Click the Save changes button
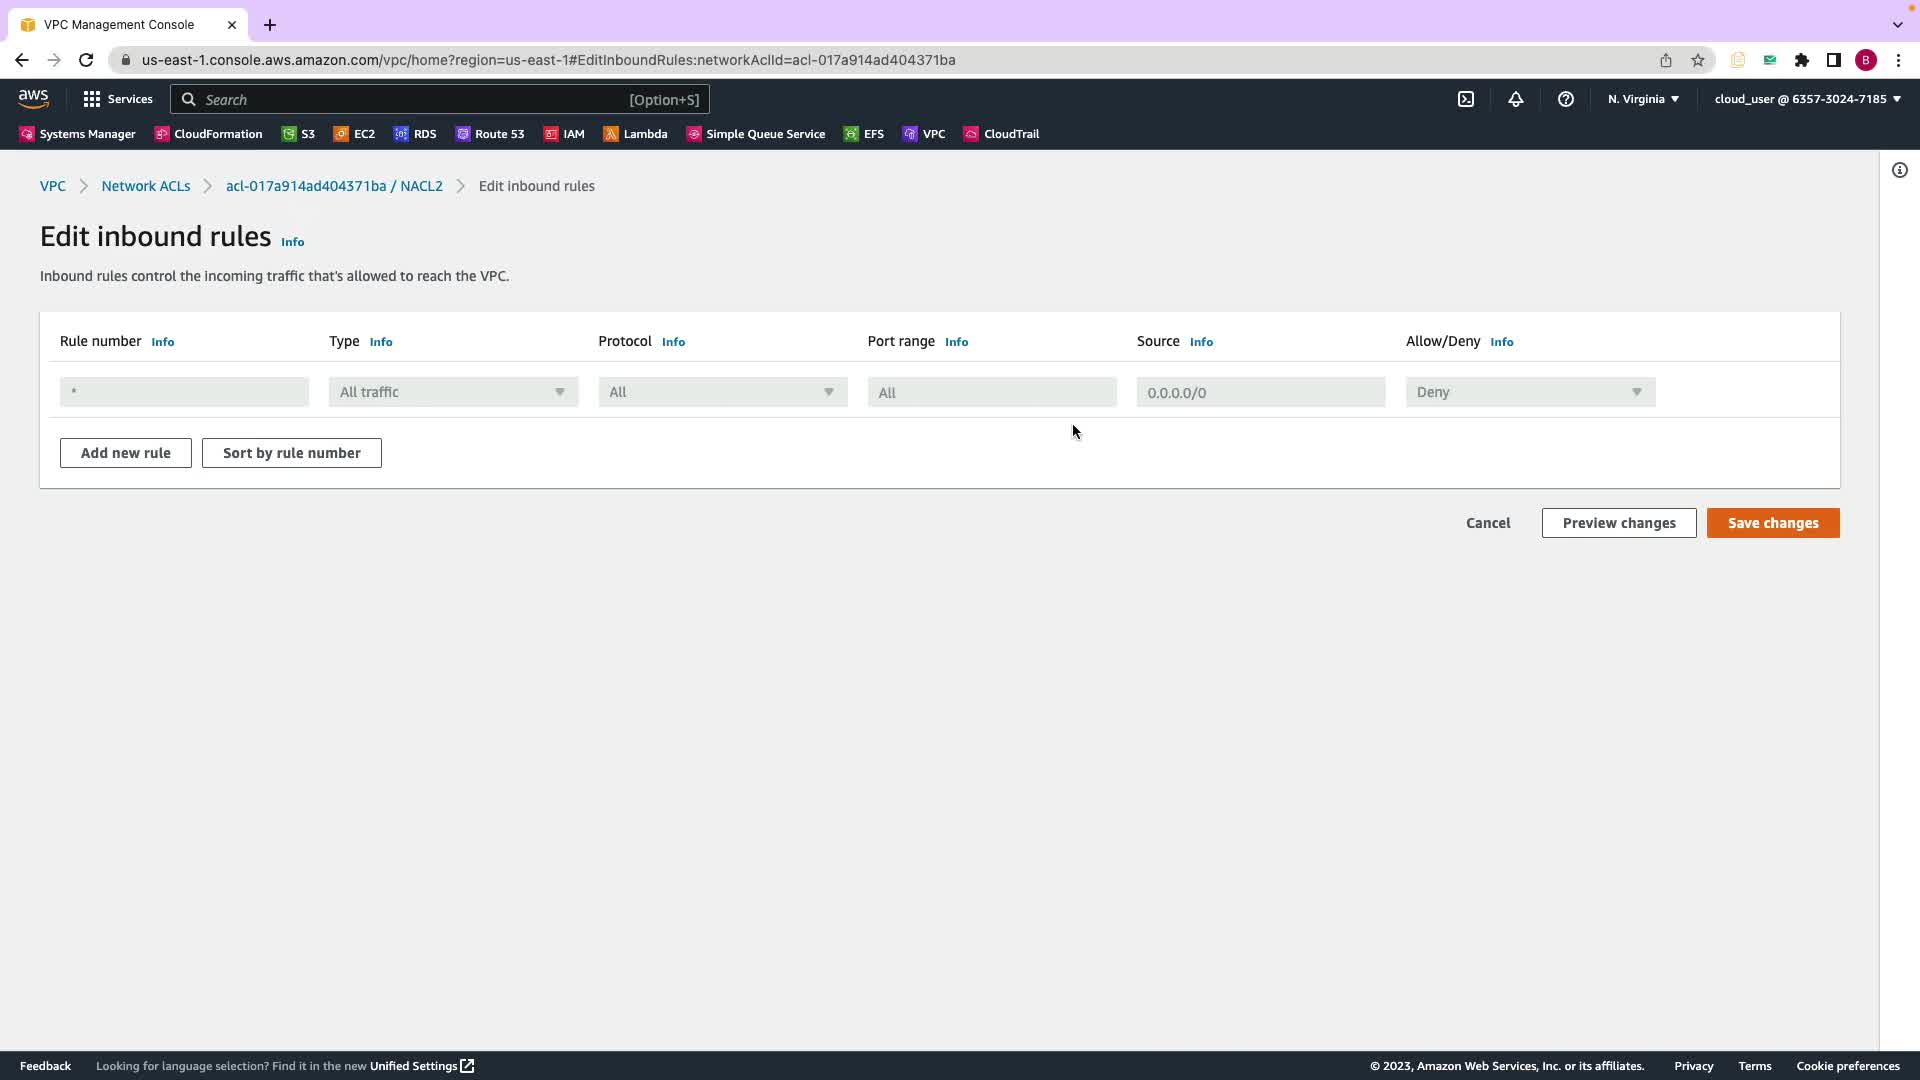 (x=1772, y=523)
